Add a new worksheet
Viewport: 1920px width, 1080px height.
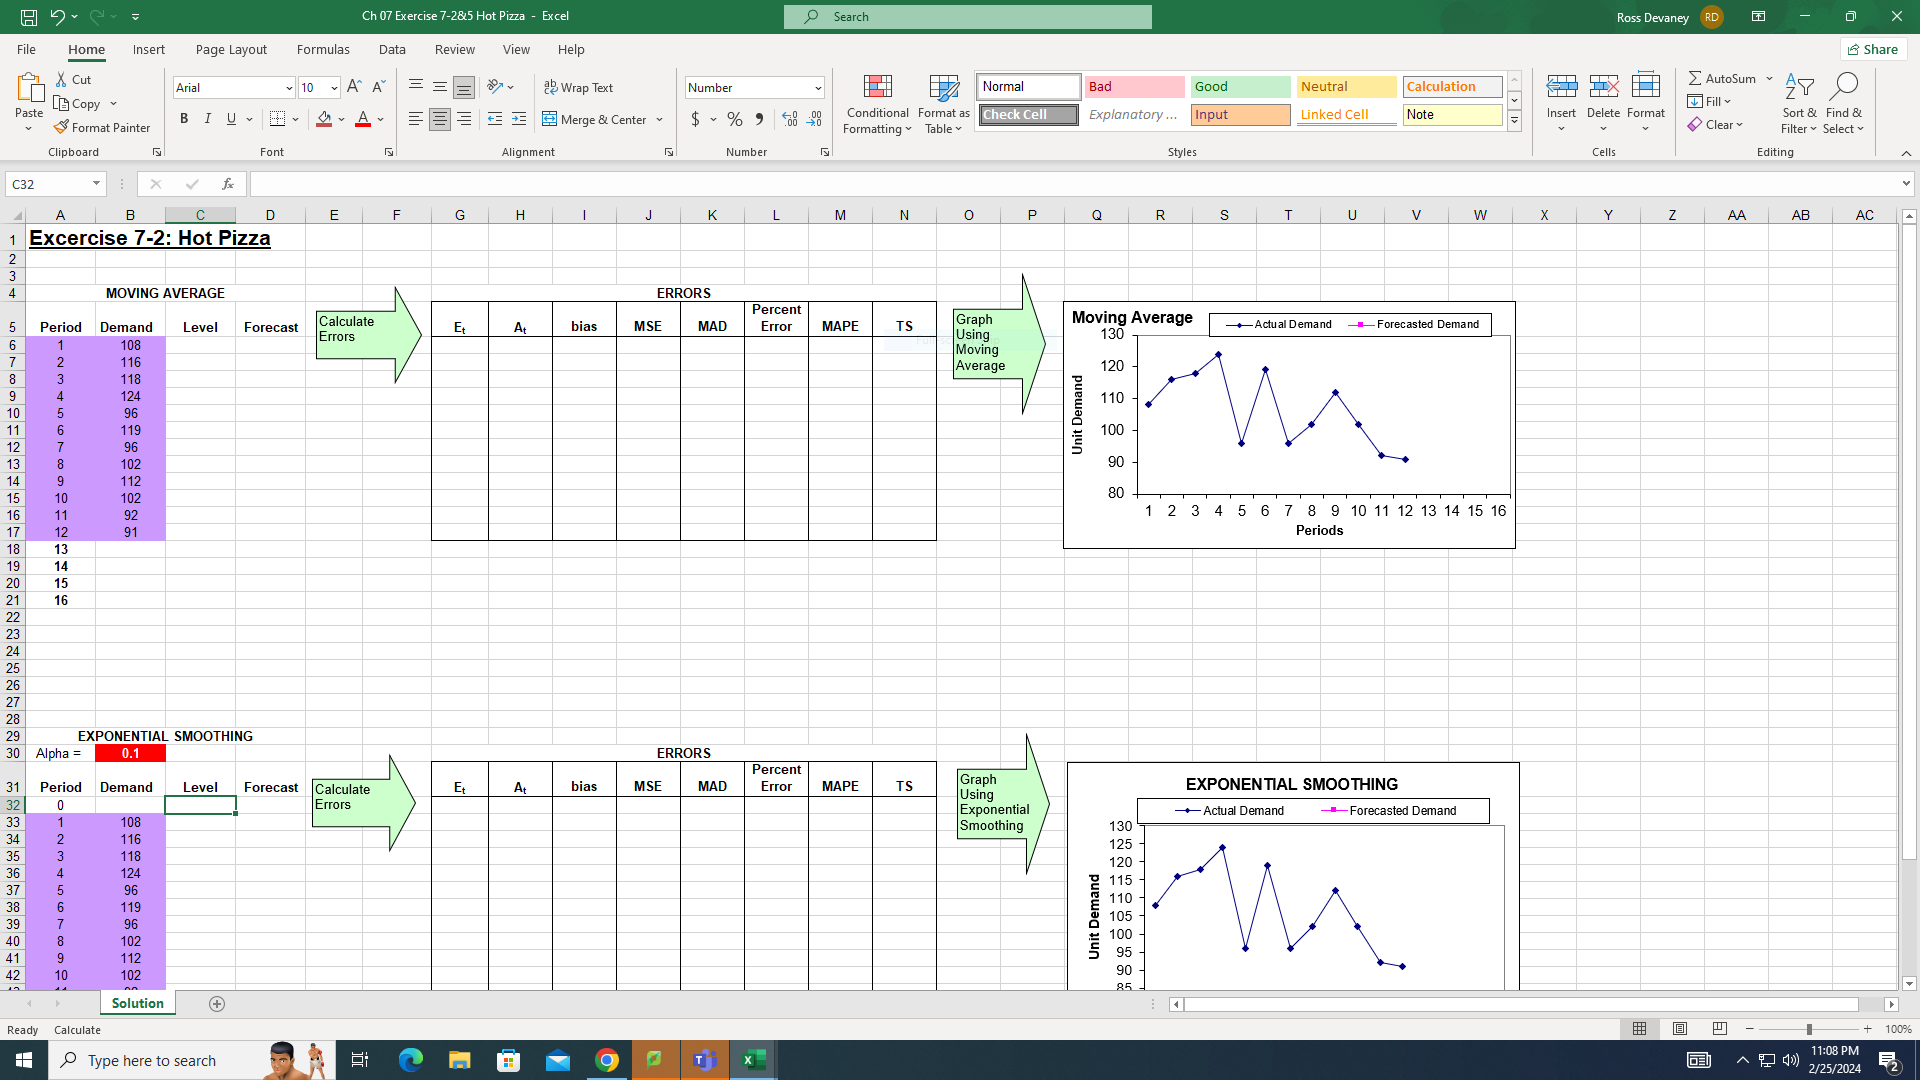tap(217, 1003)
